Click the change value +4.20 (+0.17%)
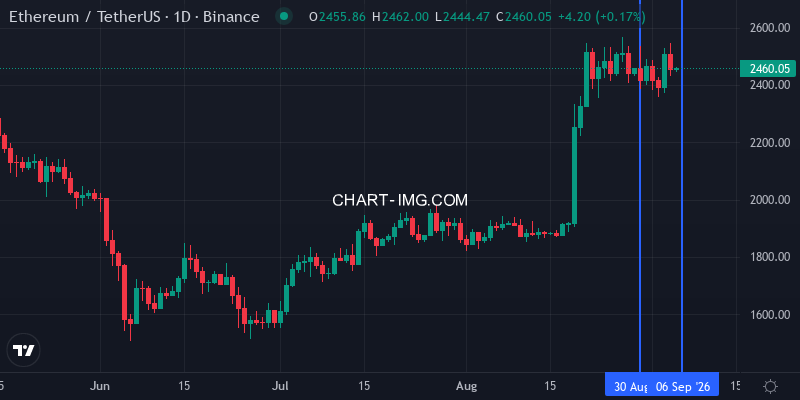800x400 pixels. [x=602, y=17]
